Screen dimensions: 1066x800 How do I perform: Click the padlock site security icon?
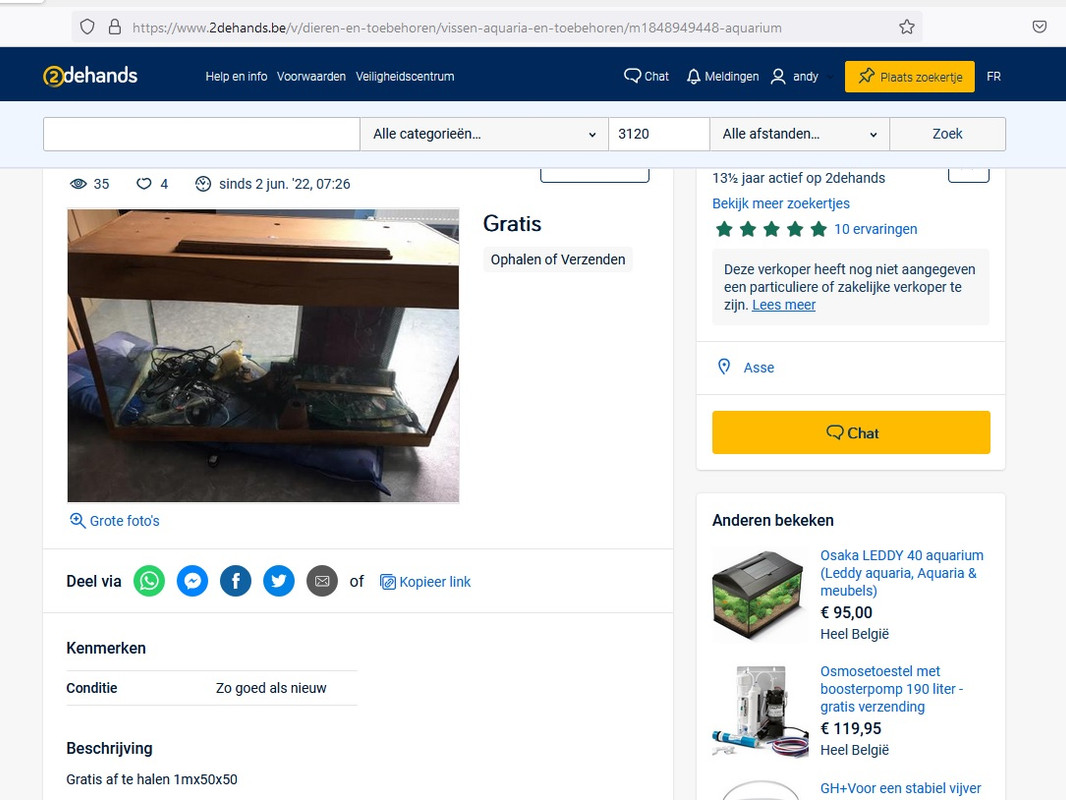[x=115, y=27]
